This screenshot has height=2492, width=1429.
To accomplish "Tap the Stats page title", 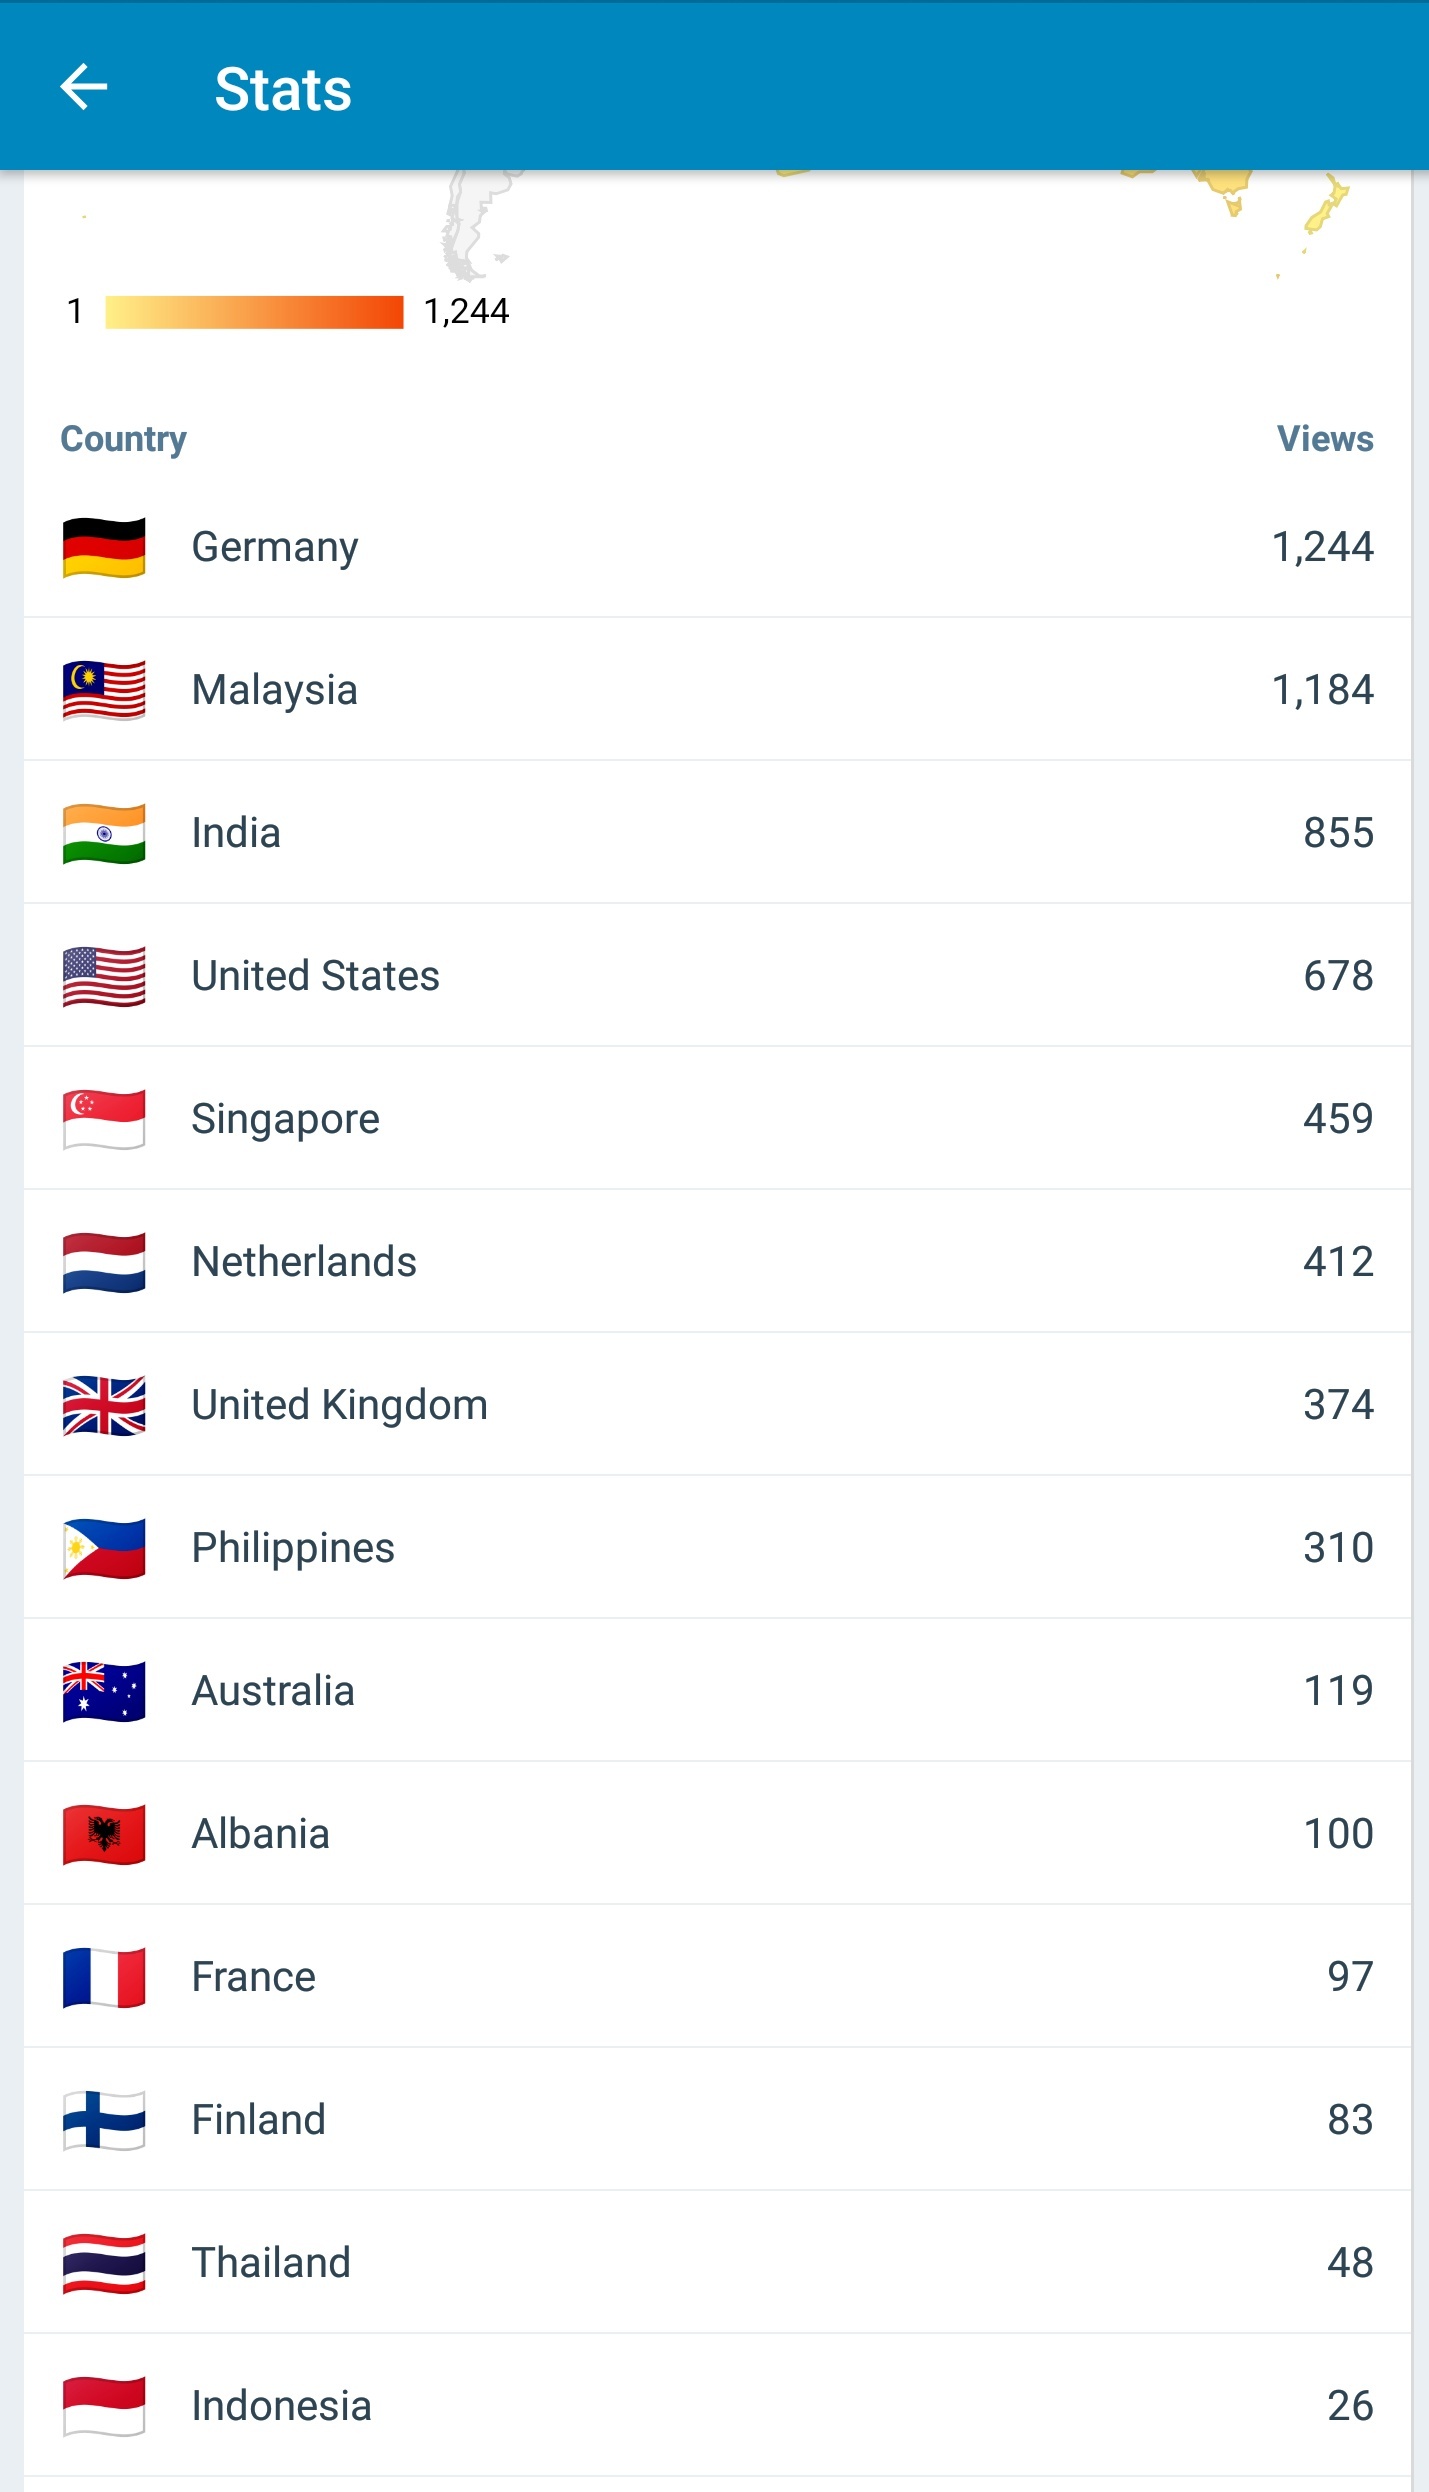I will coord(283,89).
